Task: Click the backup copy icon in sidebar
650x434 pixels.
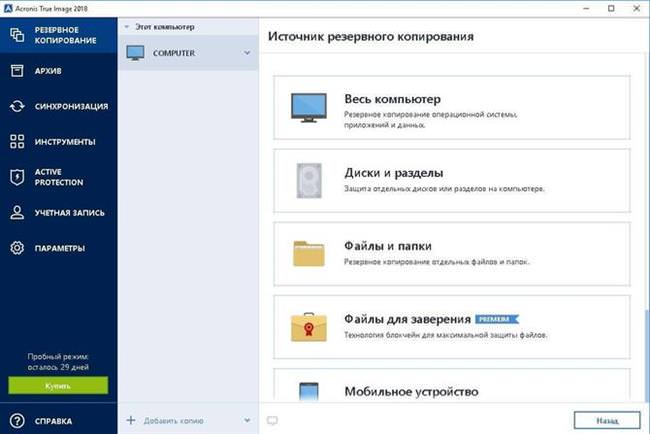Action: [17, 35]
